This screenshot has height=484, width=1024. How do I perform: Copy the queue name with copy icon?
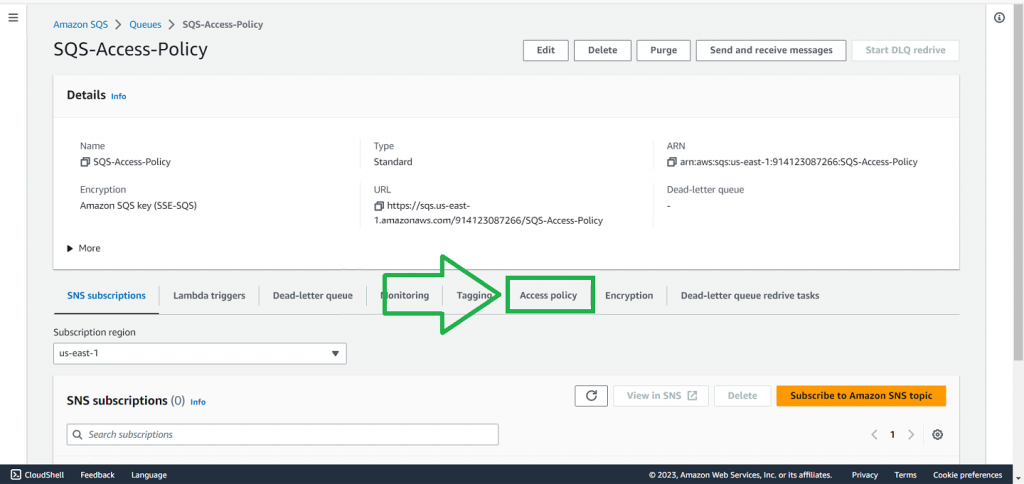coord(85,162)
